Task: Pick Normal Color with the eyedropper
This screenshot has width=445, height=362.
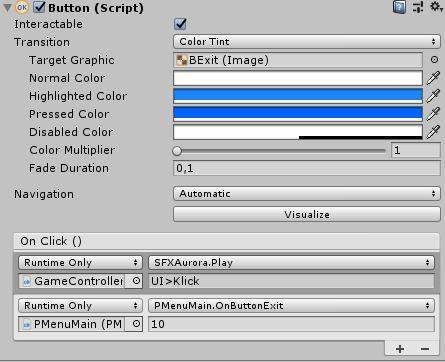Action: click(x=433, y=78)
